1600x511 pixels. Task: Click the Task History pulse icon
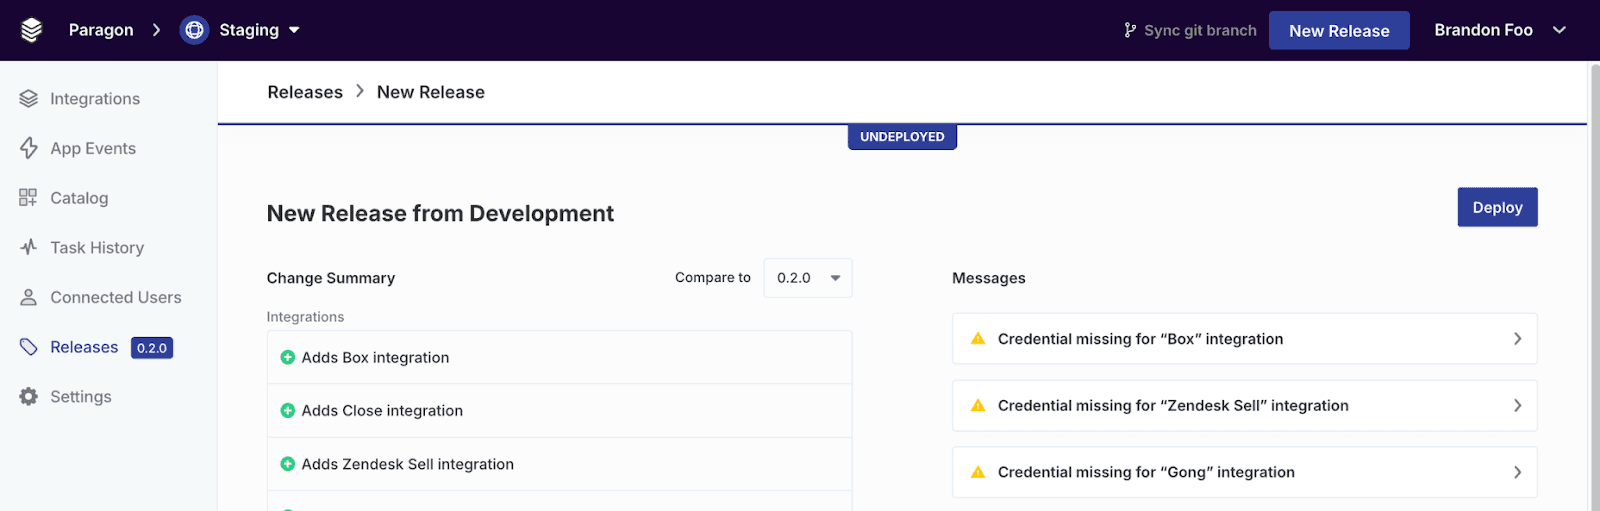tap(28, 247)
